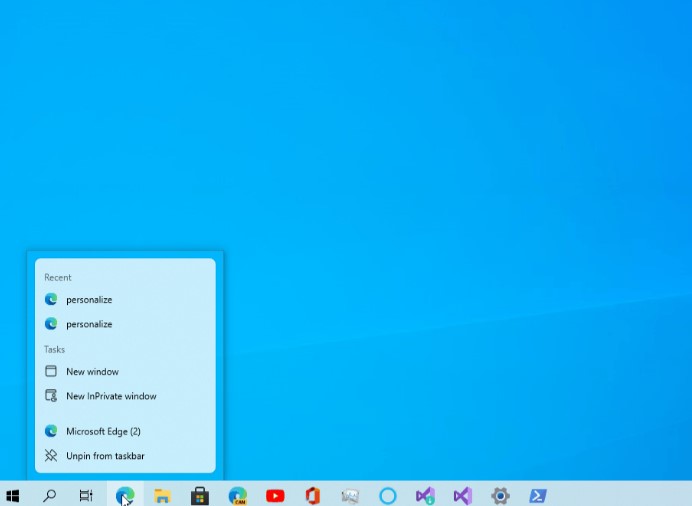Open Task View on the taskbar
Image resolution: width=692 pixels, height=506 pixels.
tap(86, 495)
